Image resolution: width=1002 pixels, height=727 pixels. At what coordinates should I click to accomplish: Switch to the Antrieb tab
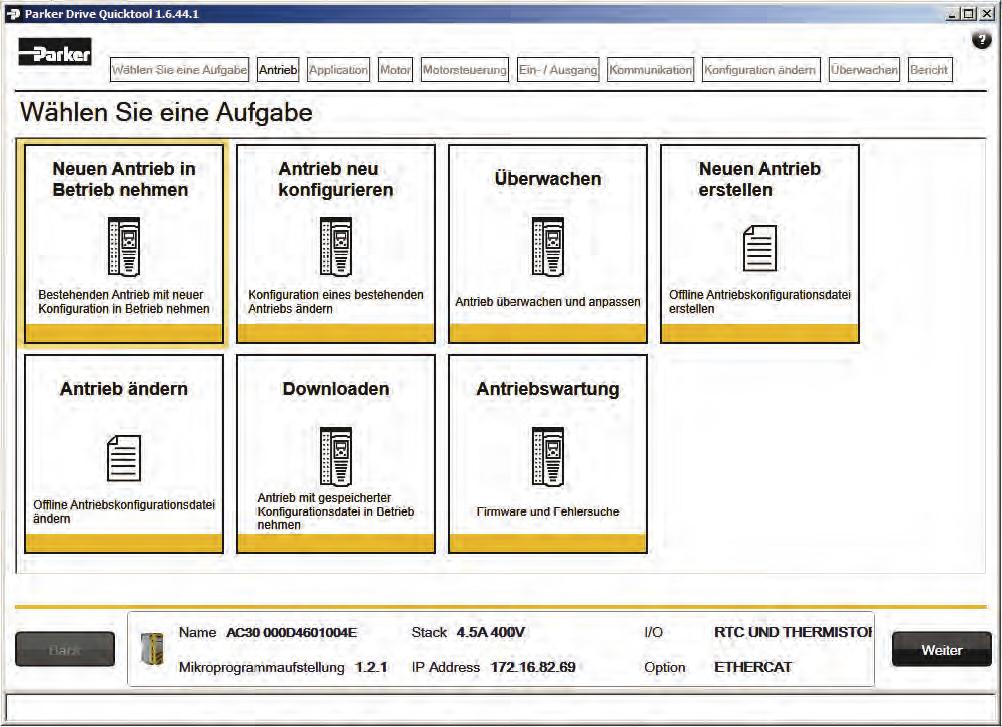(278, 70)
